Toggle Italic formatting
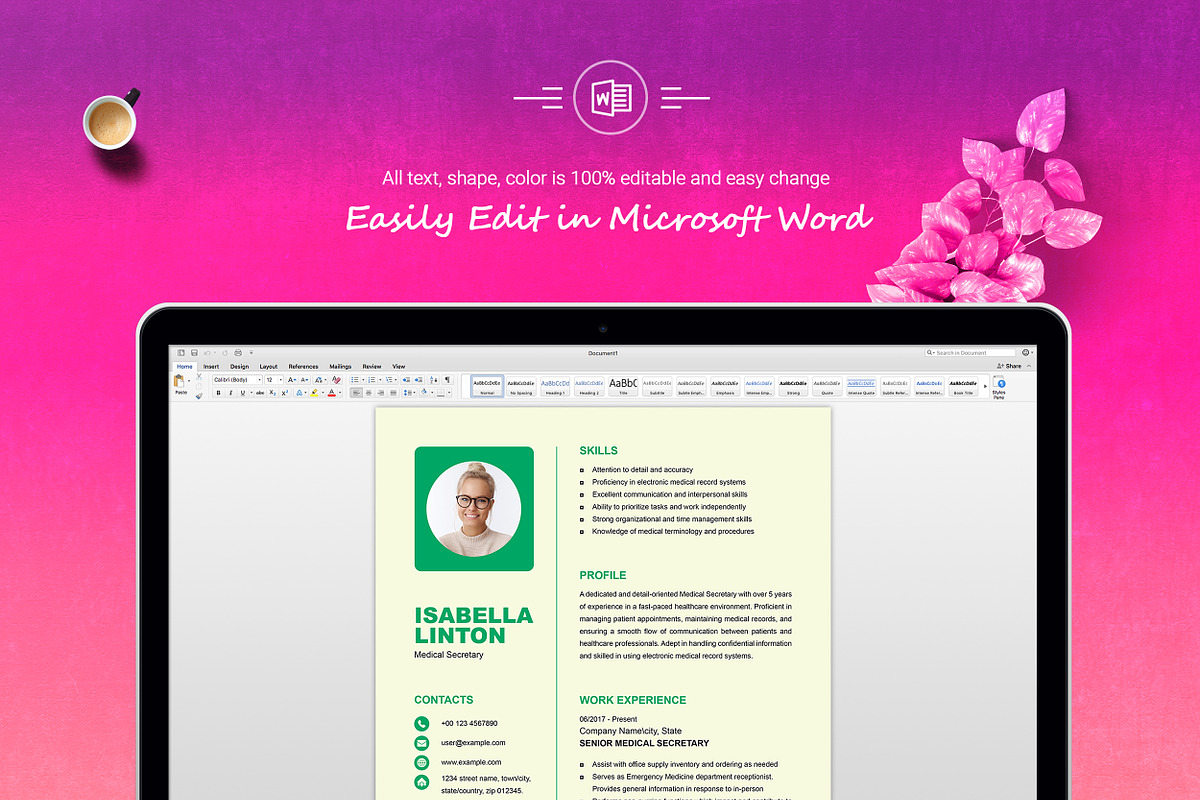 (x=231, y=393)
